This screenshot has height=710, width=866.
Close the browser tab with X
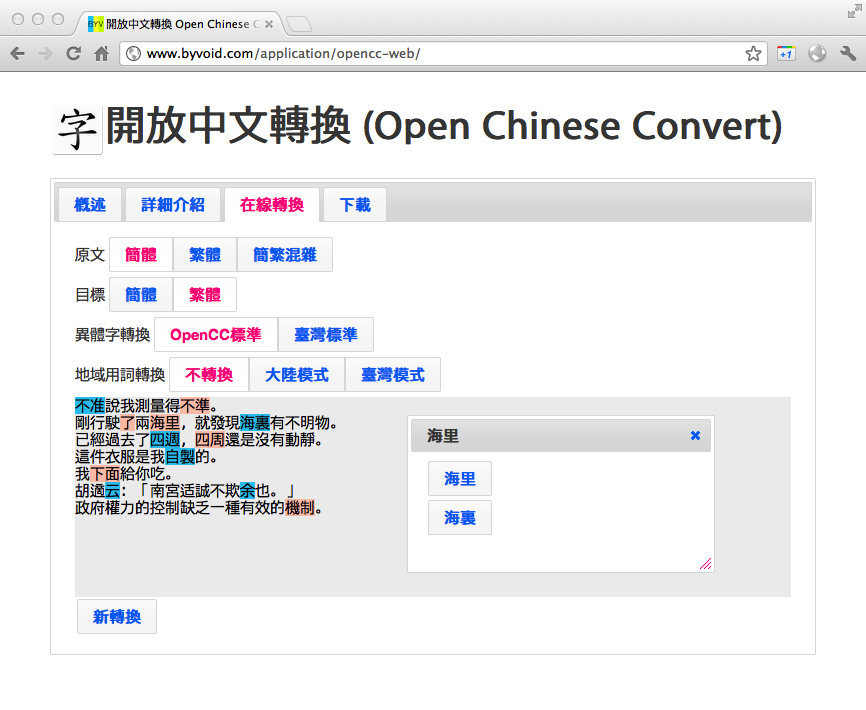pyautogui.click(x=269, y=24)
